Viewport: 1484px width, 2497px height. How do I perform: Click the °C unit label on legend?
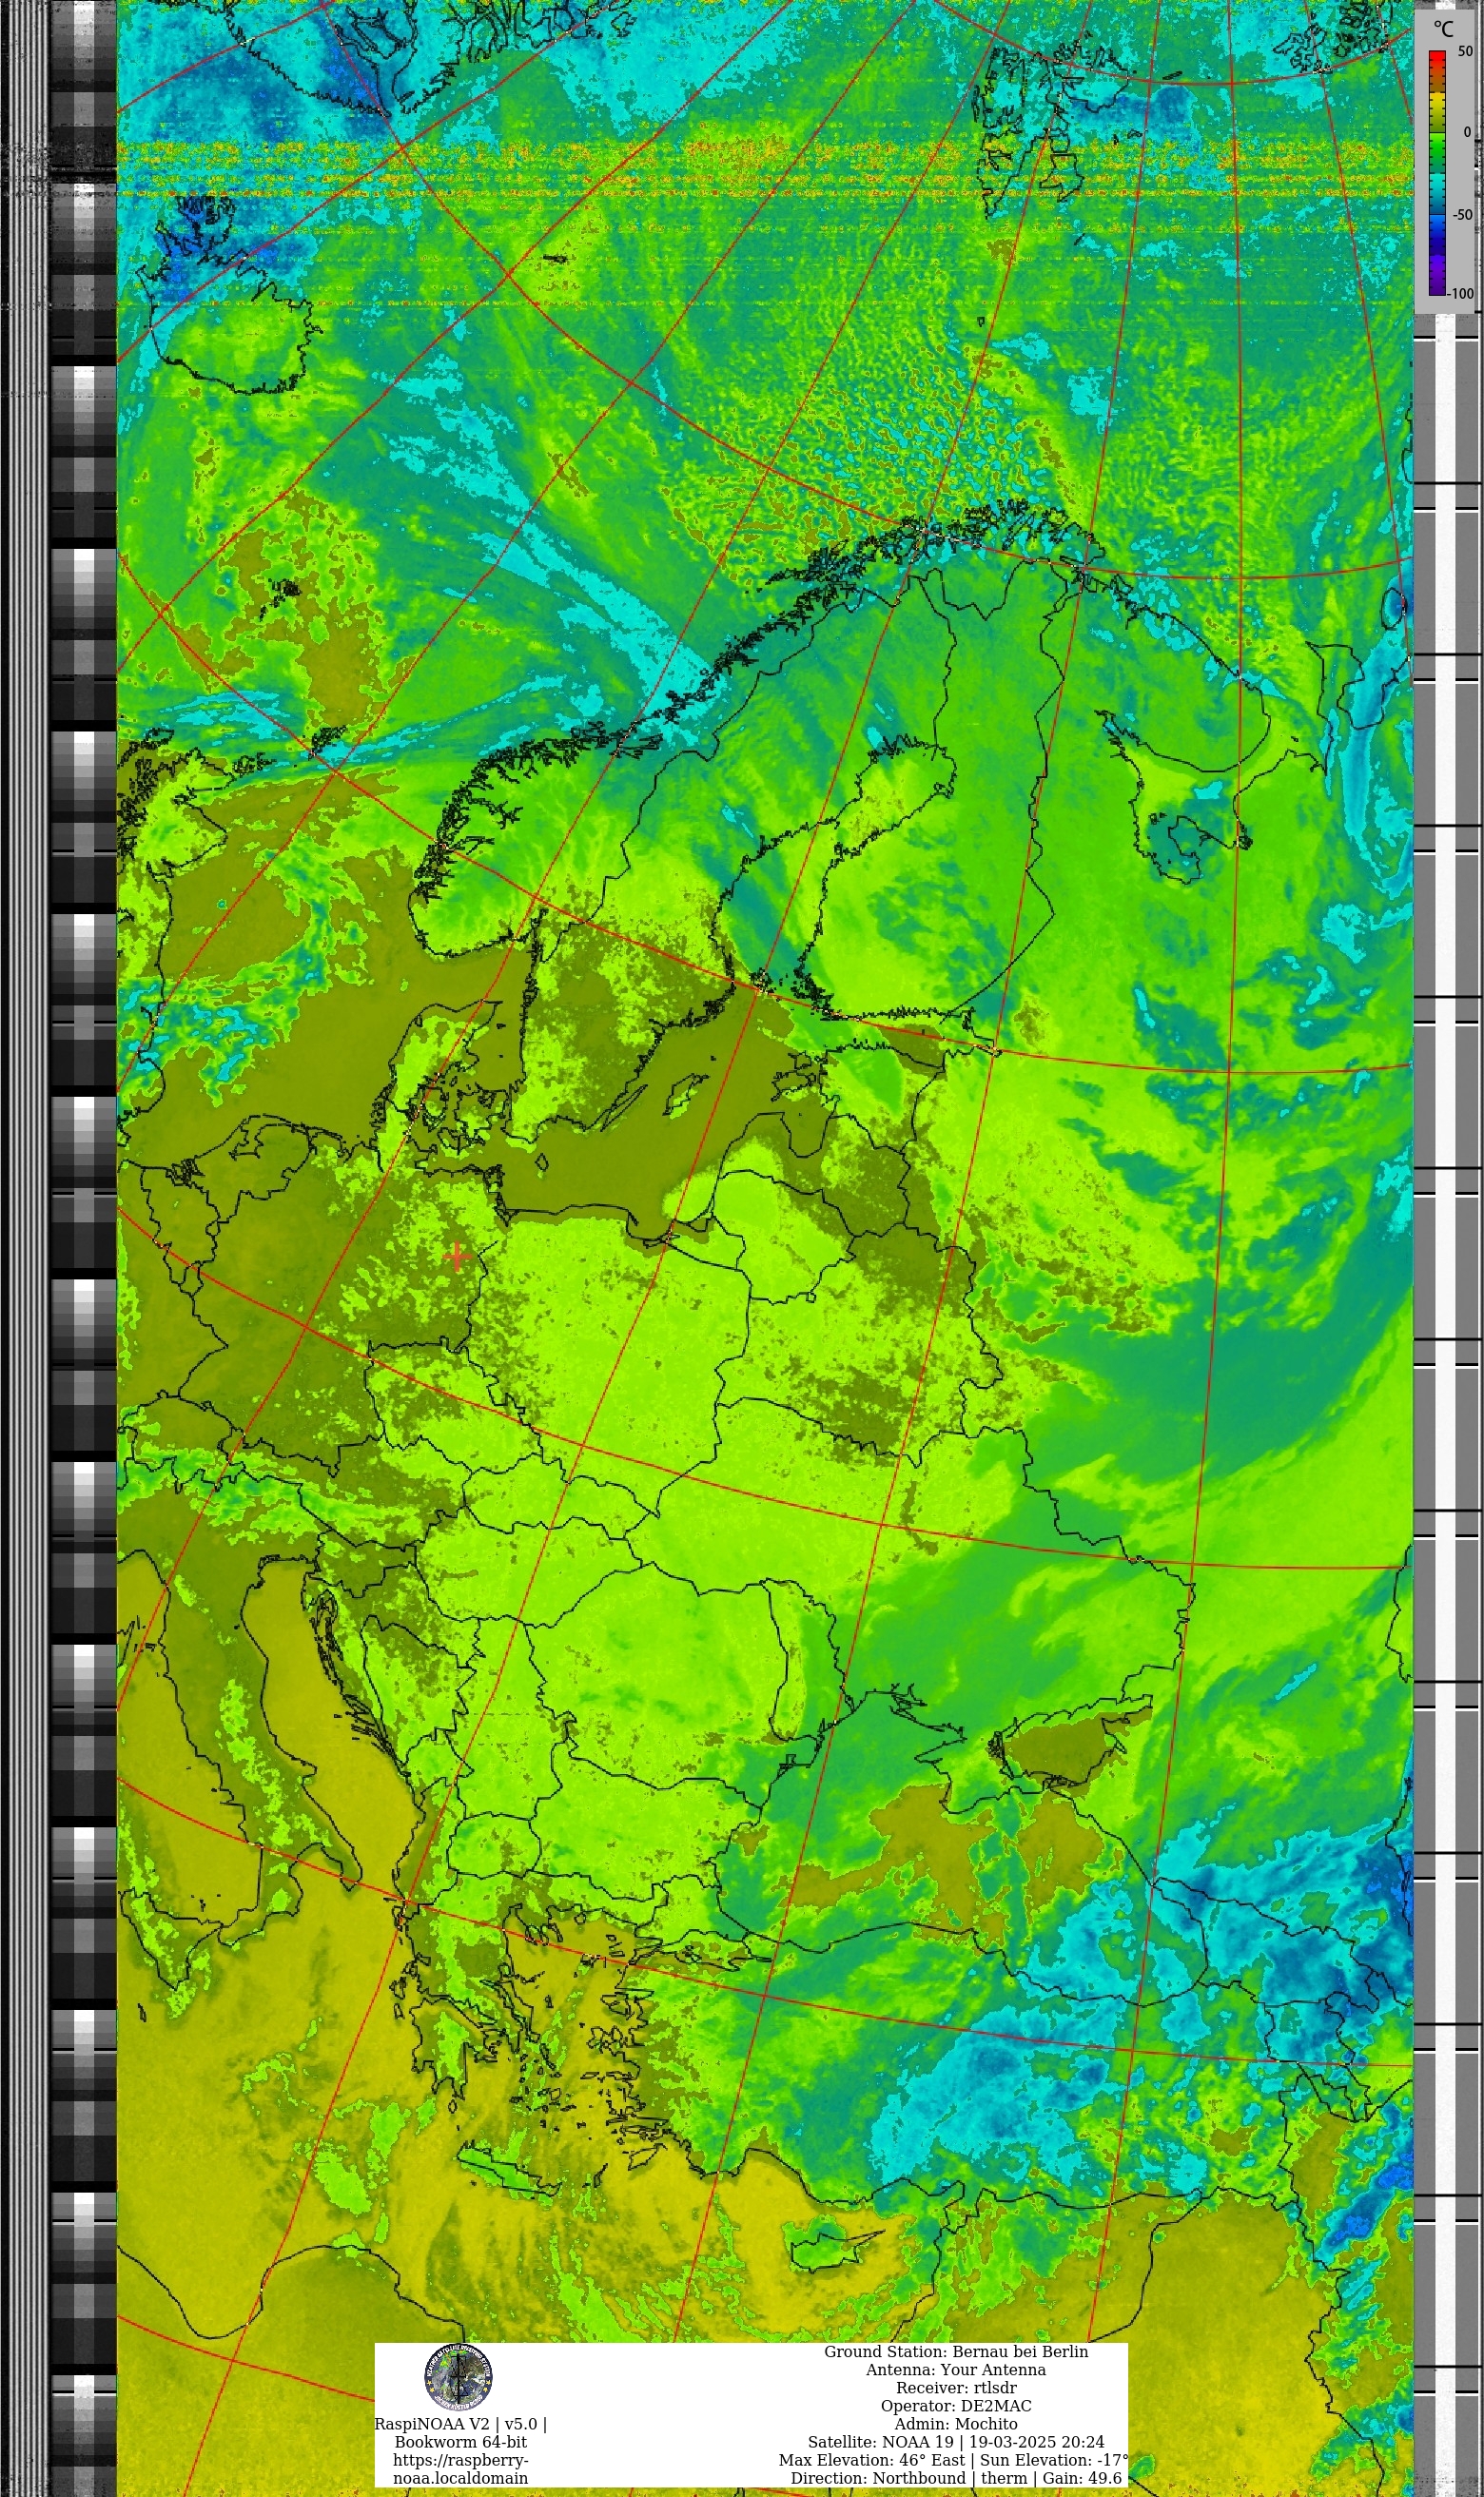[1443, 29]
